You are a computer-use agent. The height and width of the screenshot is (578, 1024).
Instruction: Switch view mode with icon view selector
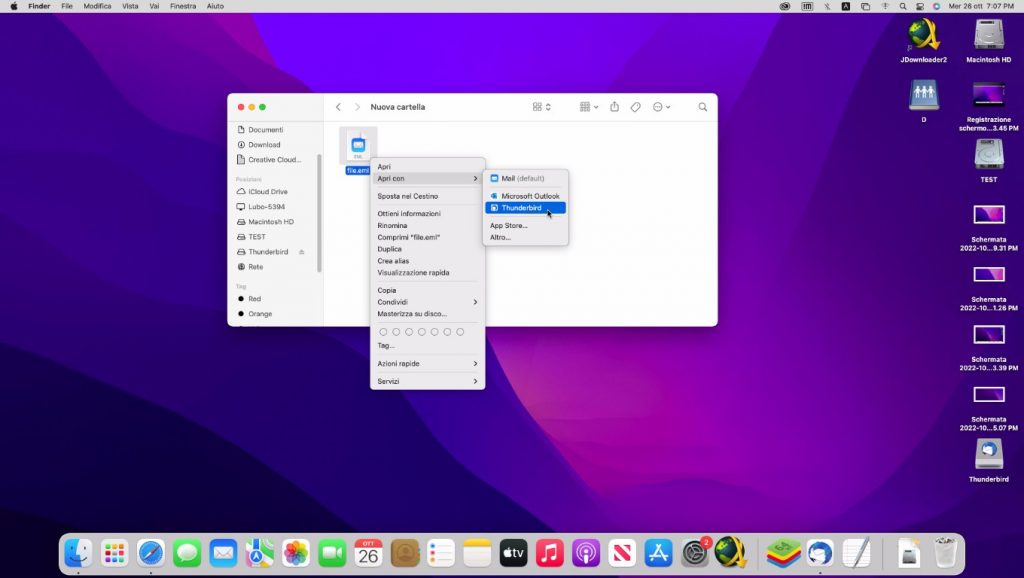click(x=541, y=107)
